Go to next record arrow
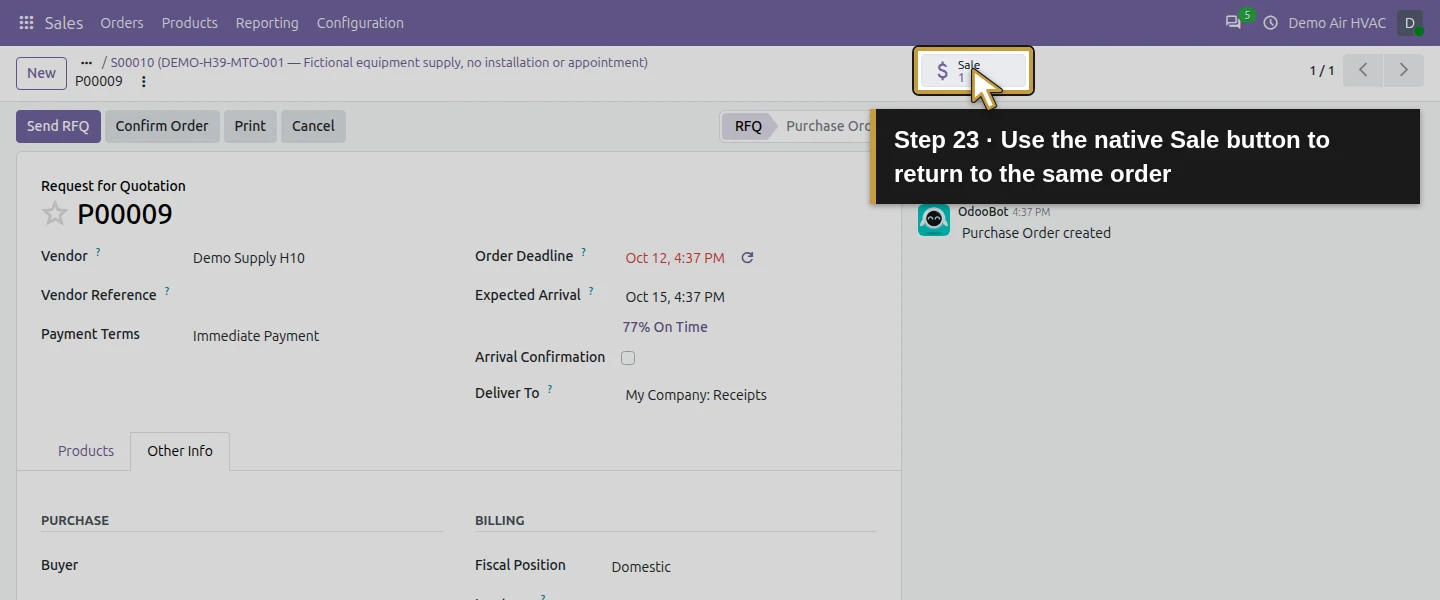 pos(1403,70)
